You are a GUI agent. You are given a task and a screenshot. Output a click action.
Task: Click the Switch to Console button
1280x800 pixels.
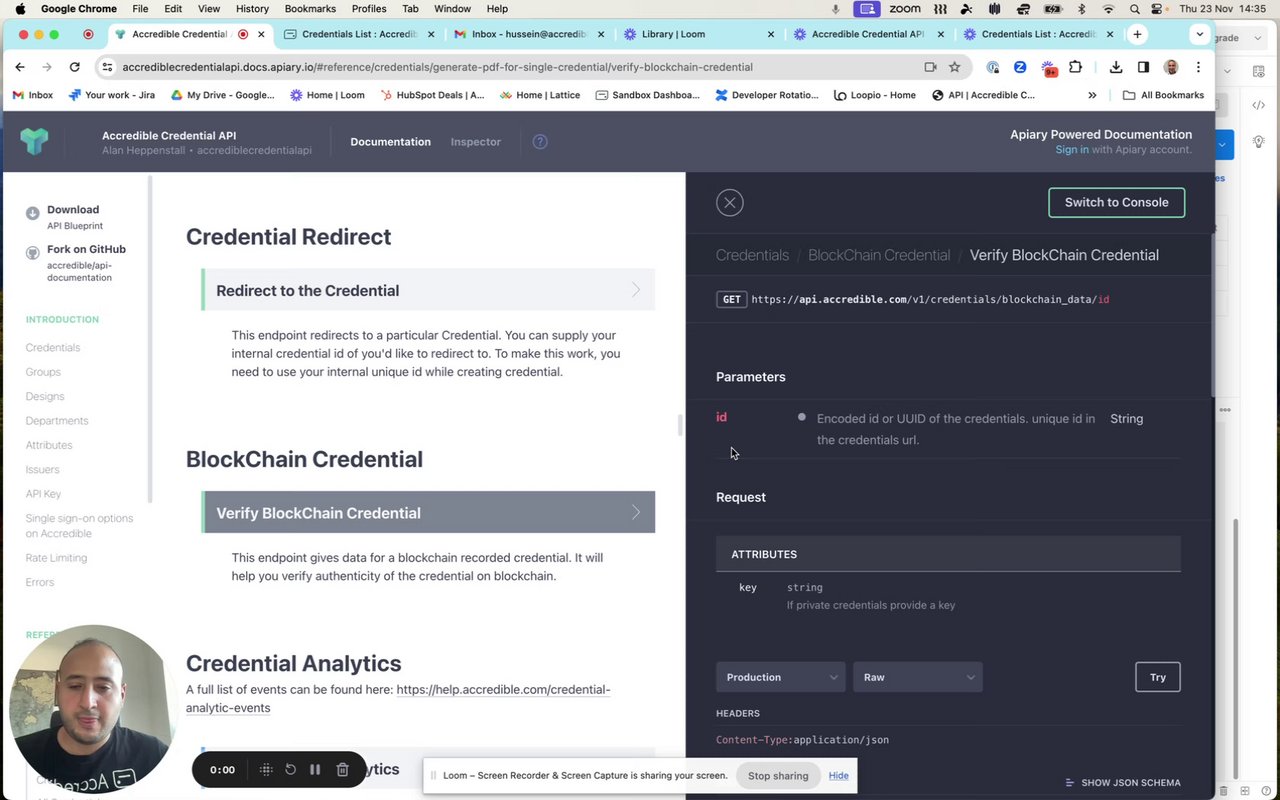(1116, 202)
